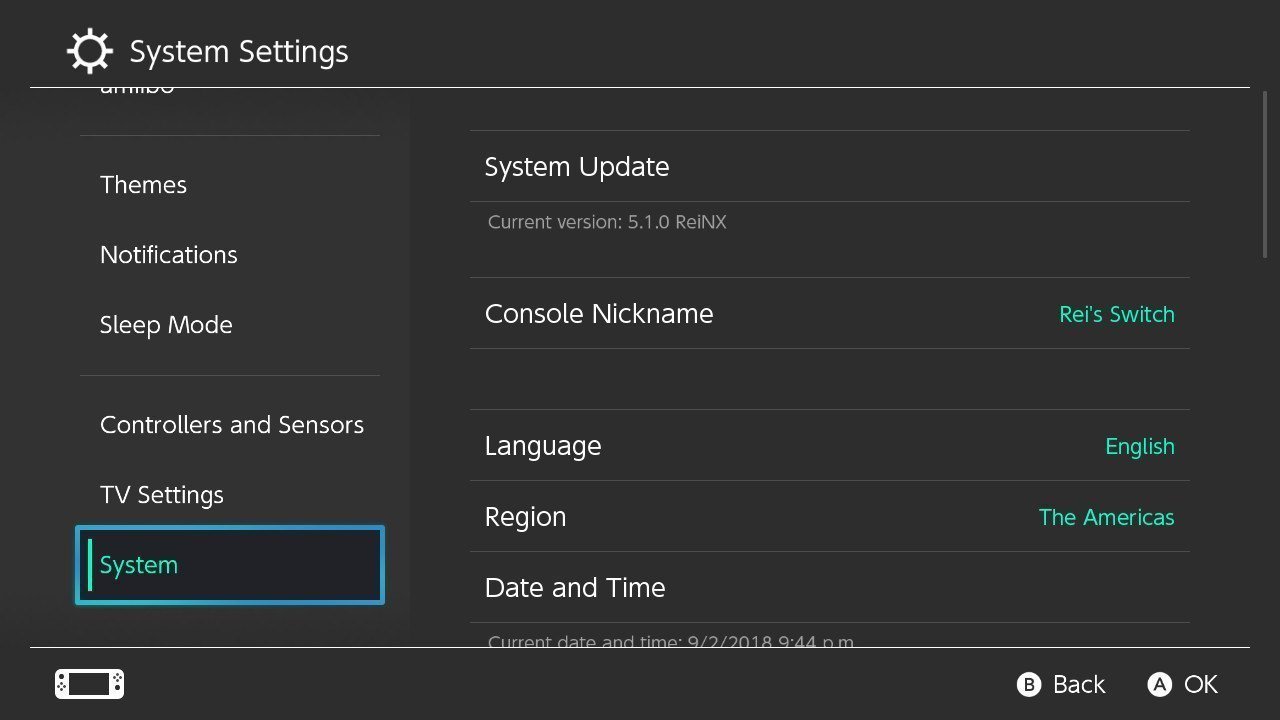
Task: Open Date and Time settings
Action: pos(830,587)
